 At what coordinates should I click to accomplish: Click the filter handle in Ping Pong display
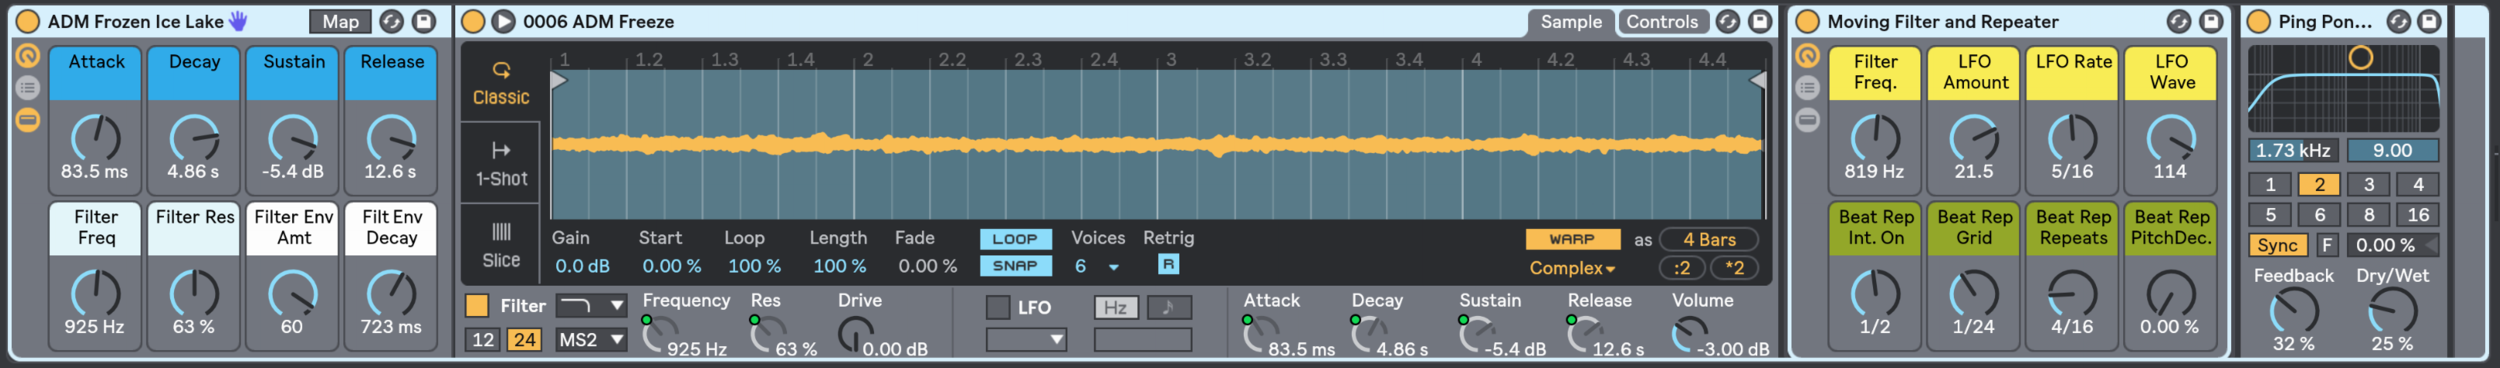[x=2360, y=58]
